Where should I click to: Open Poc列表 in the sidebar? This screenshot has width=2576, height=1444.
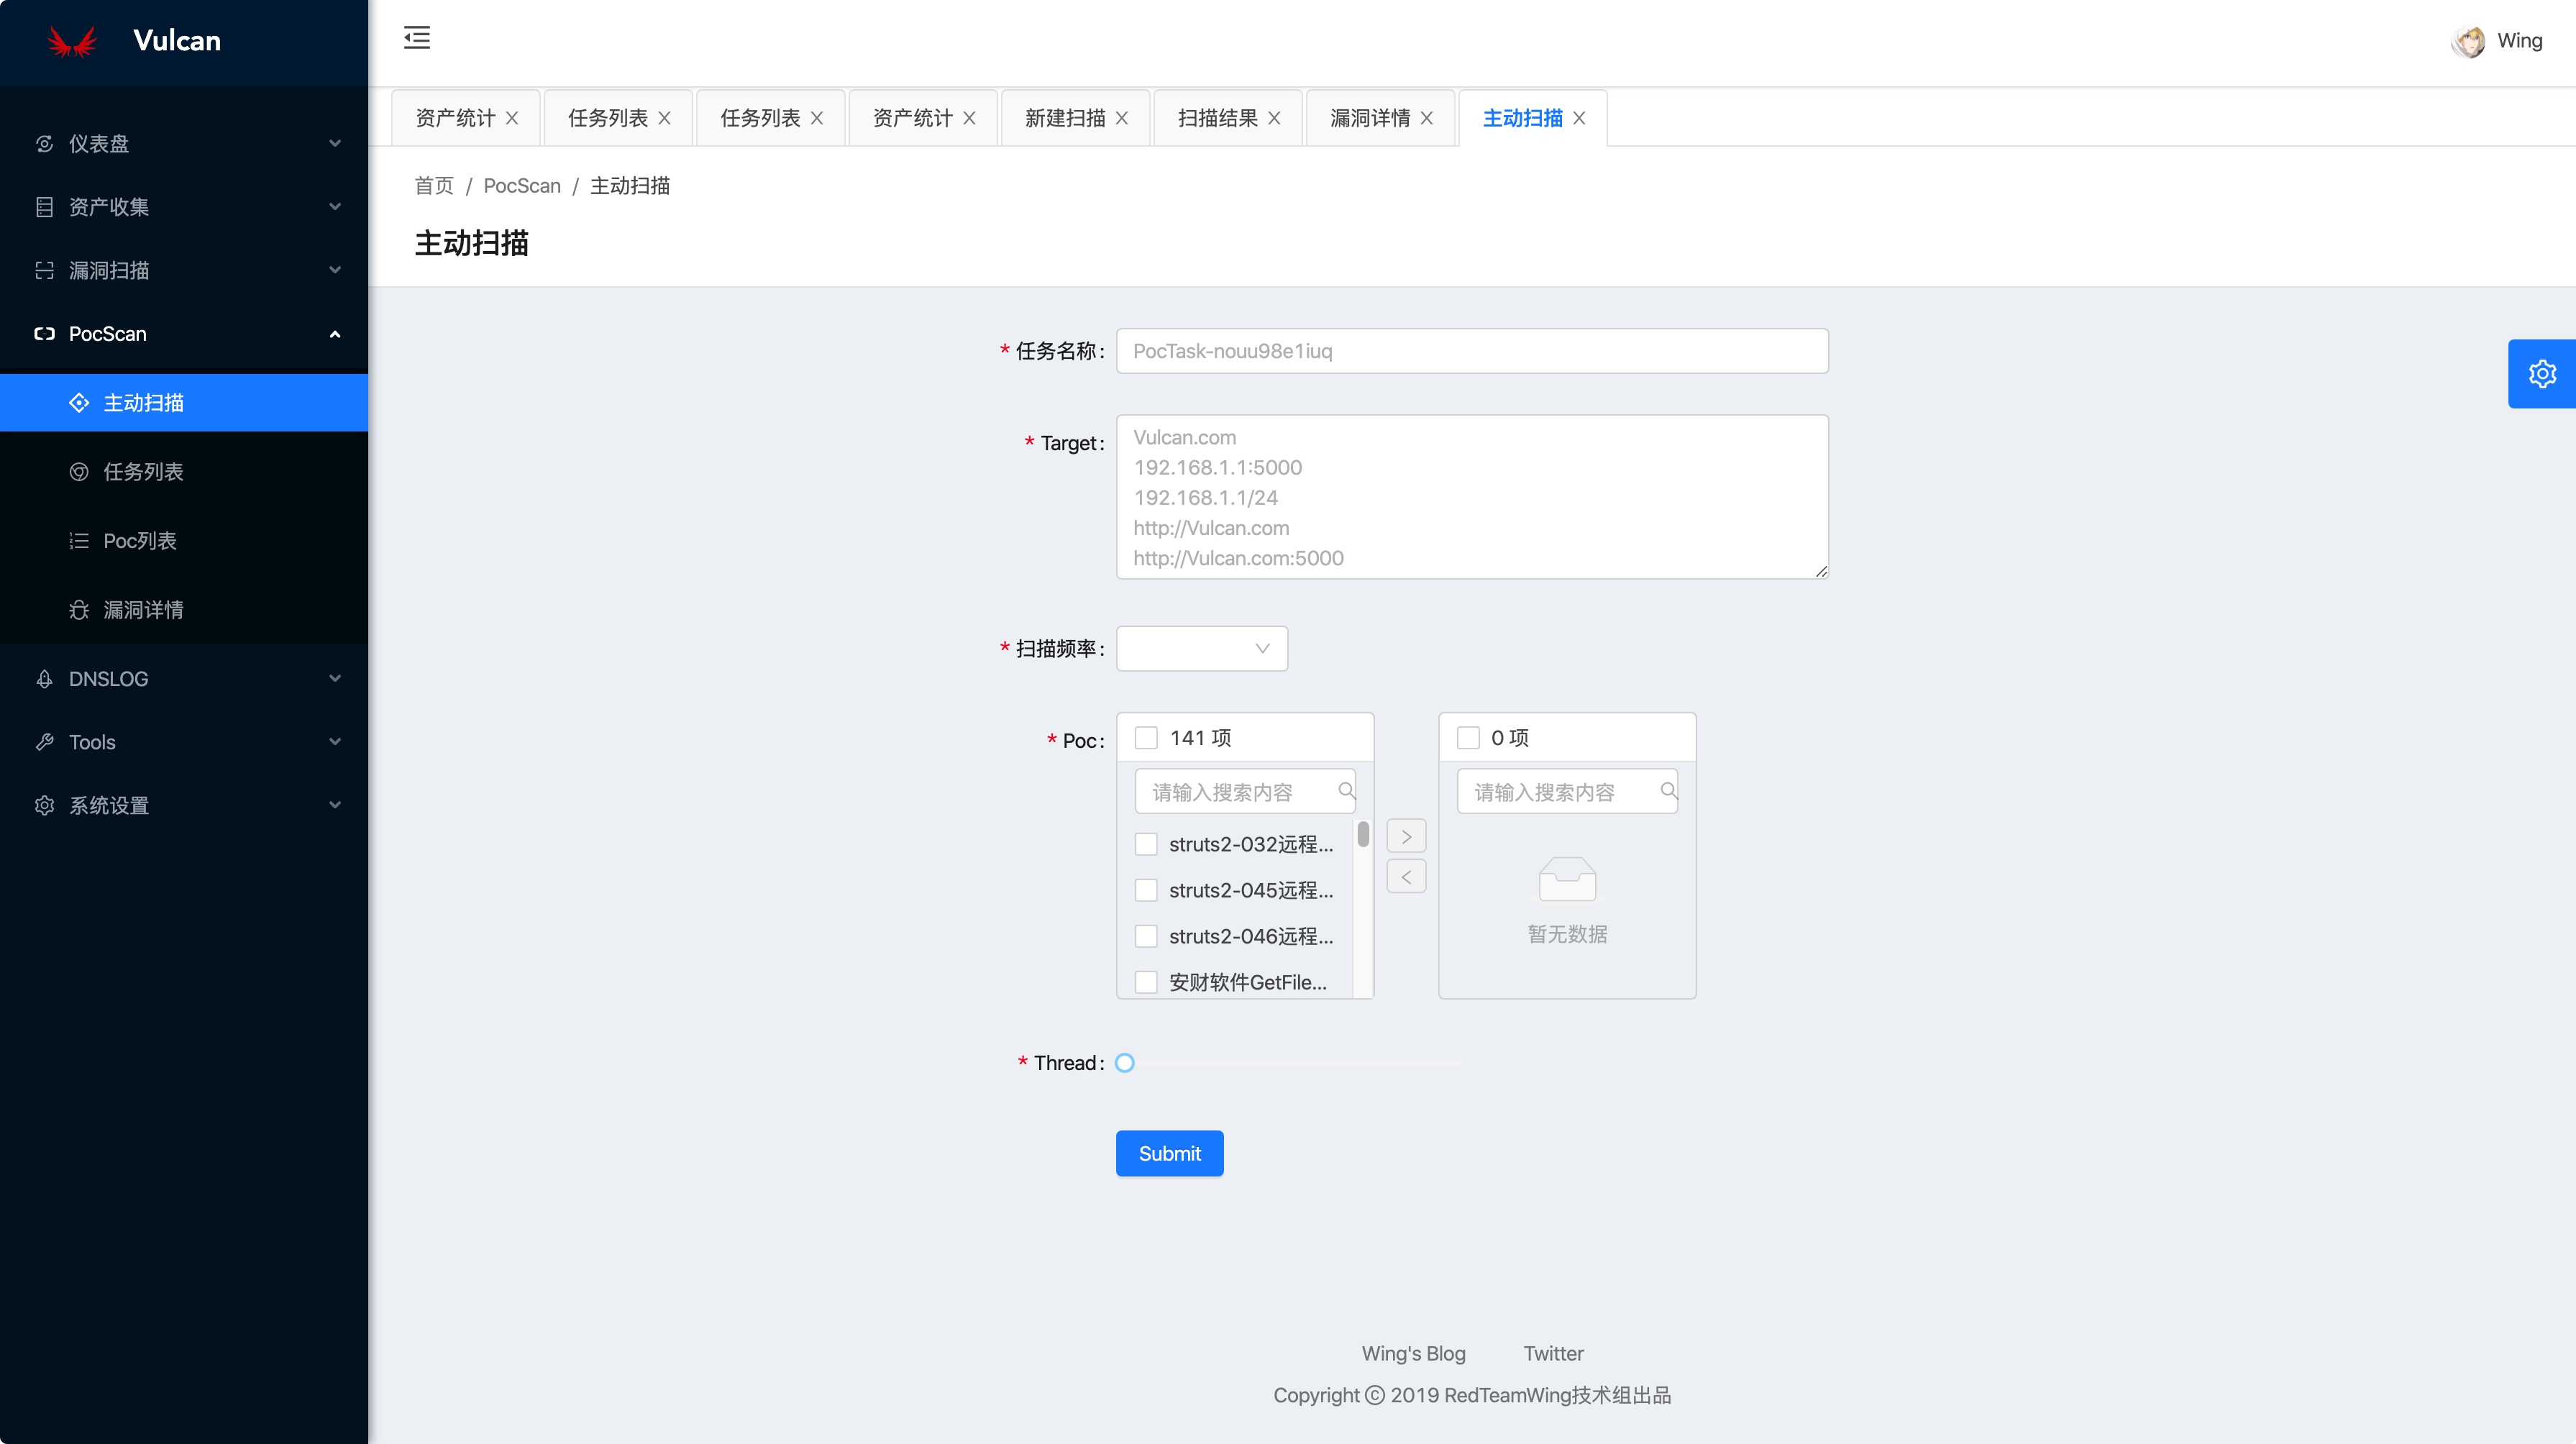click(140, 541)
